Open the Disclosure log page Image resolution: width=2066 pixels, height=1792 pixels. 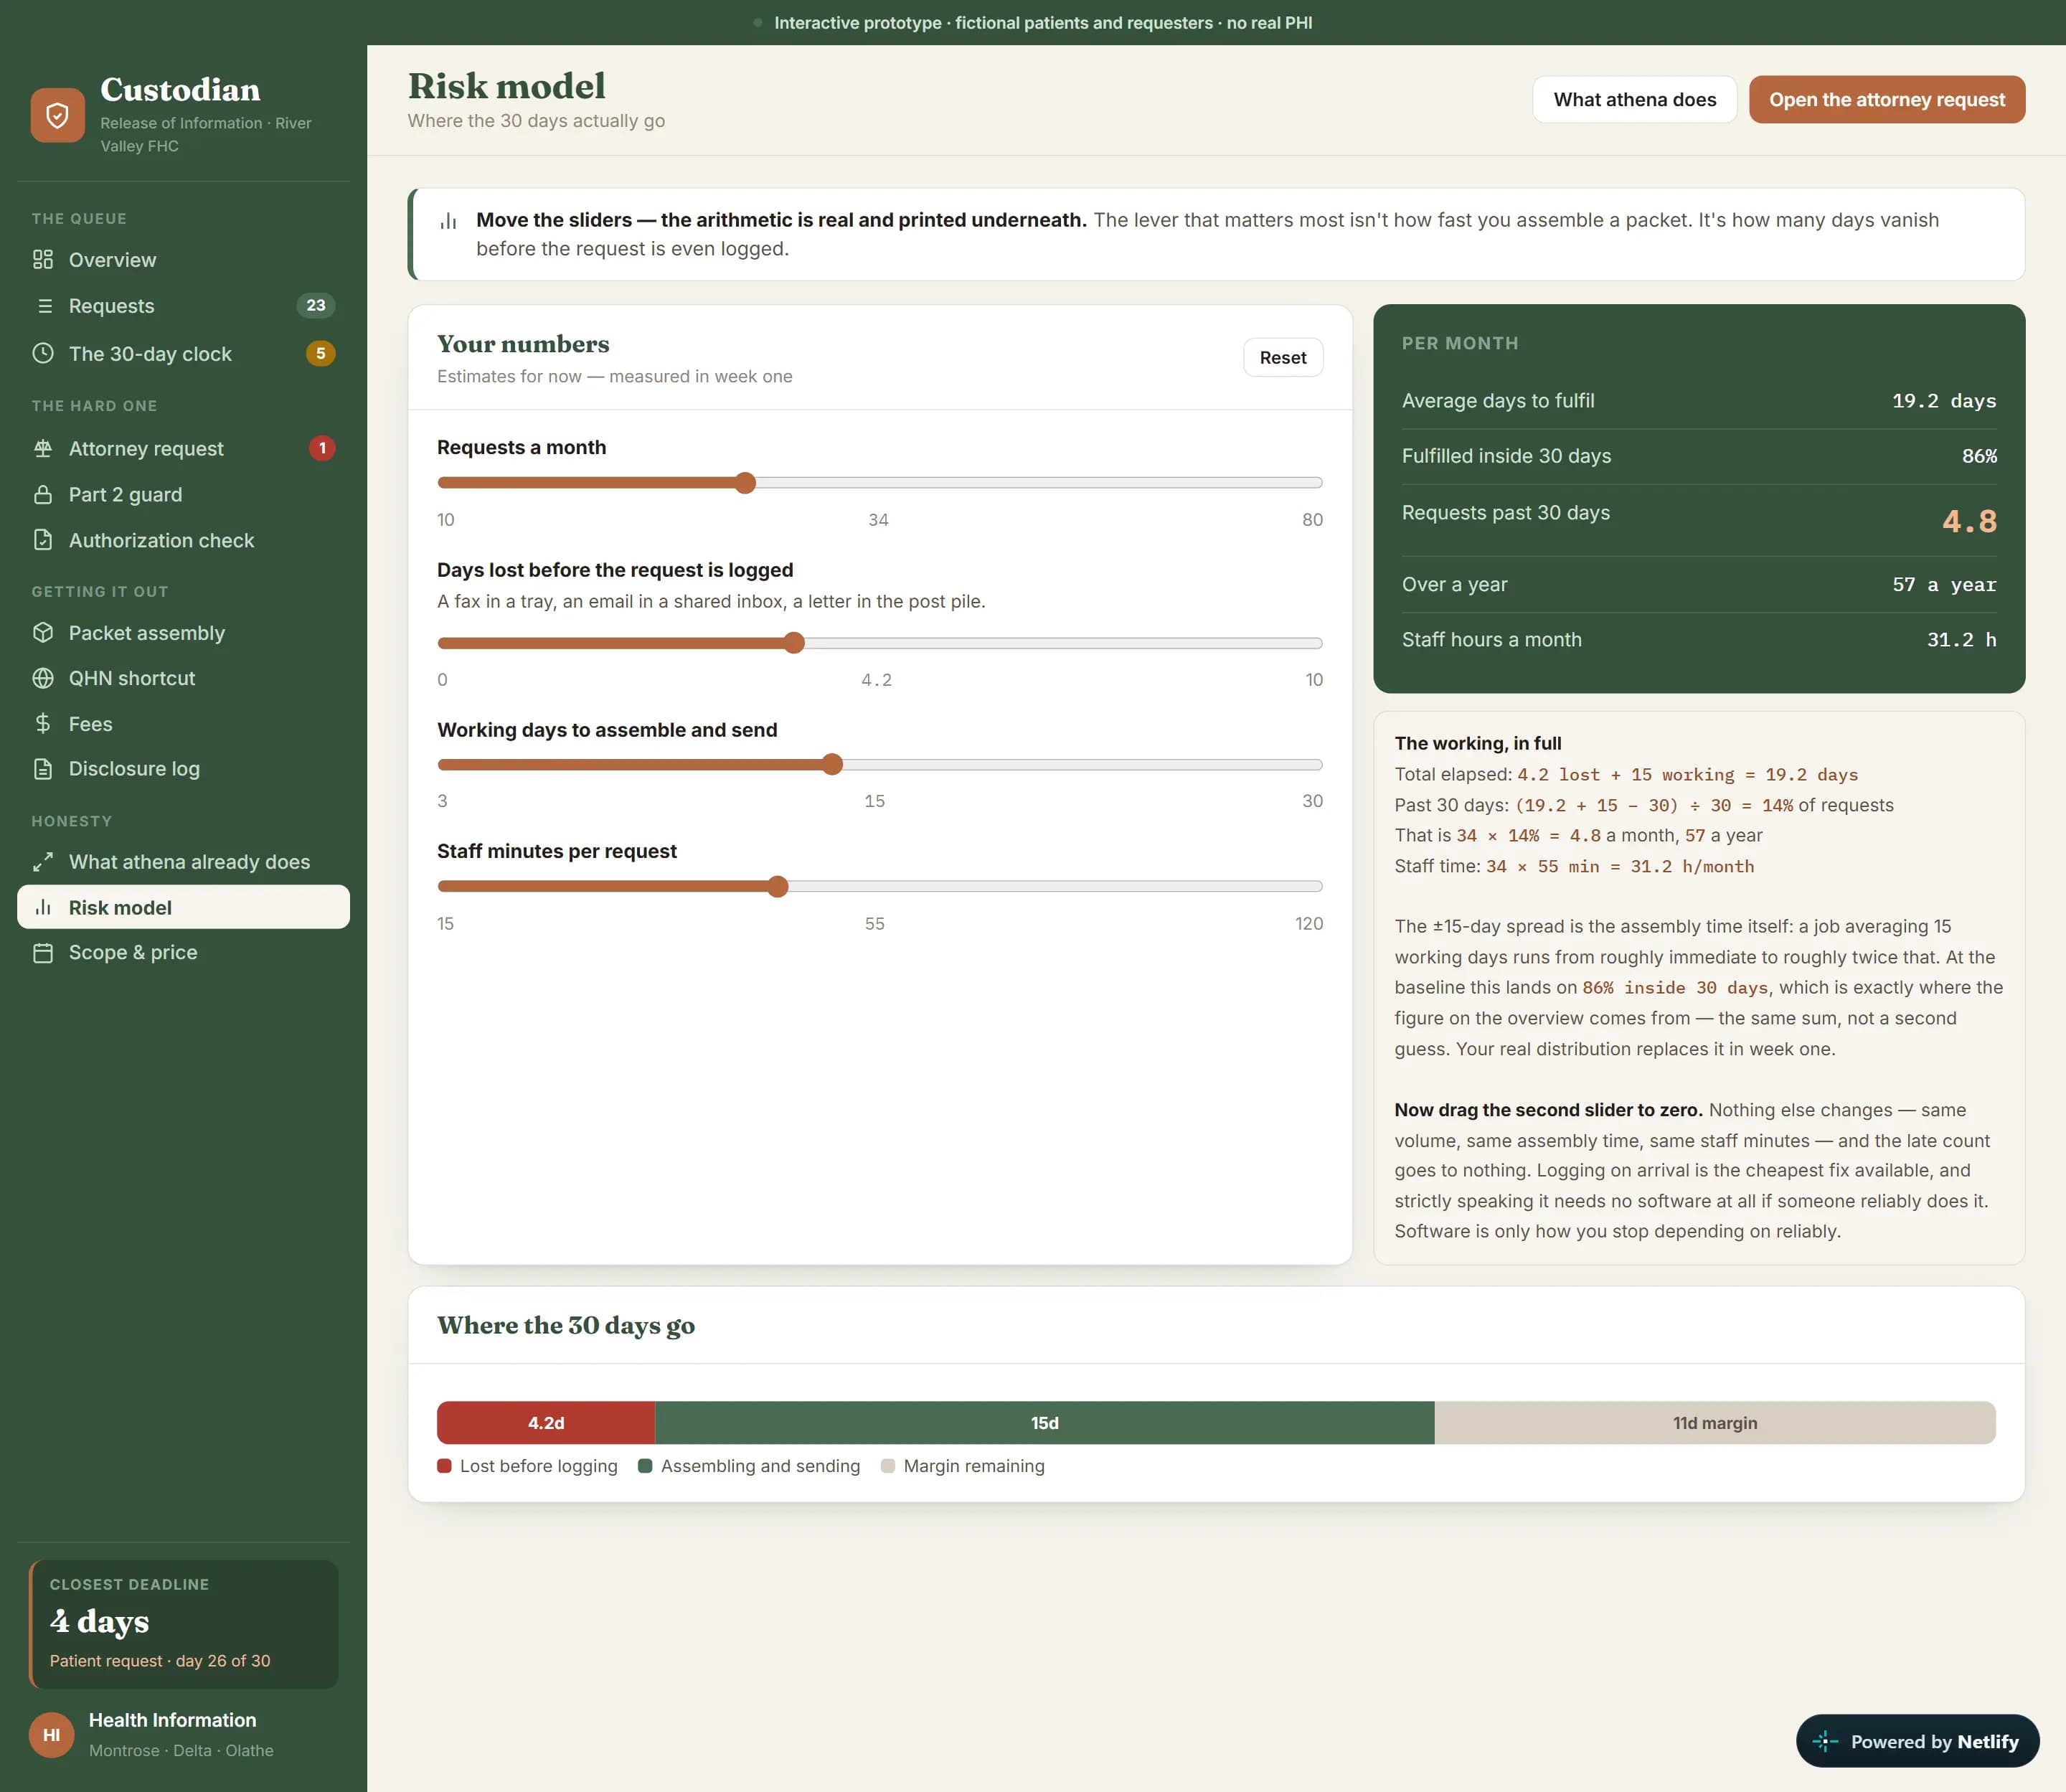coord(183,769)
